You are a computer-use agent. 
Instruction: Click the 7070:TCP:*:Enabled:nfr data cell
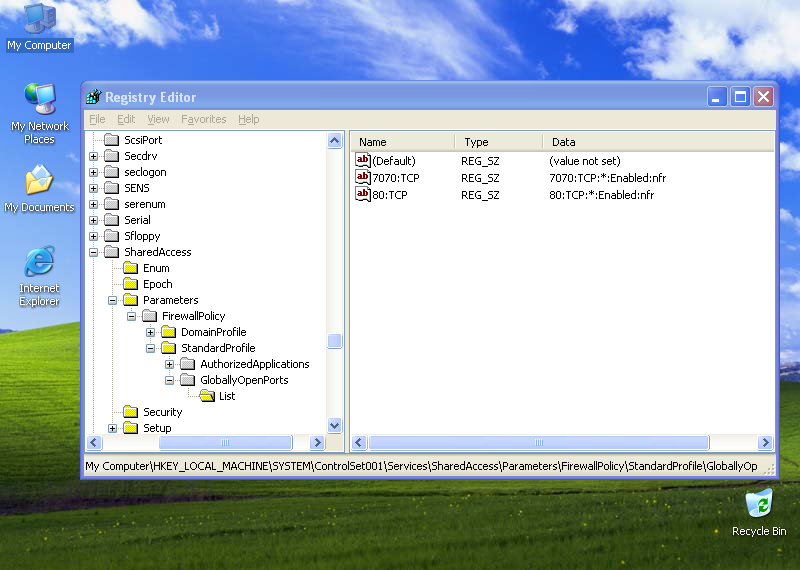(607, 178)
